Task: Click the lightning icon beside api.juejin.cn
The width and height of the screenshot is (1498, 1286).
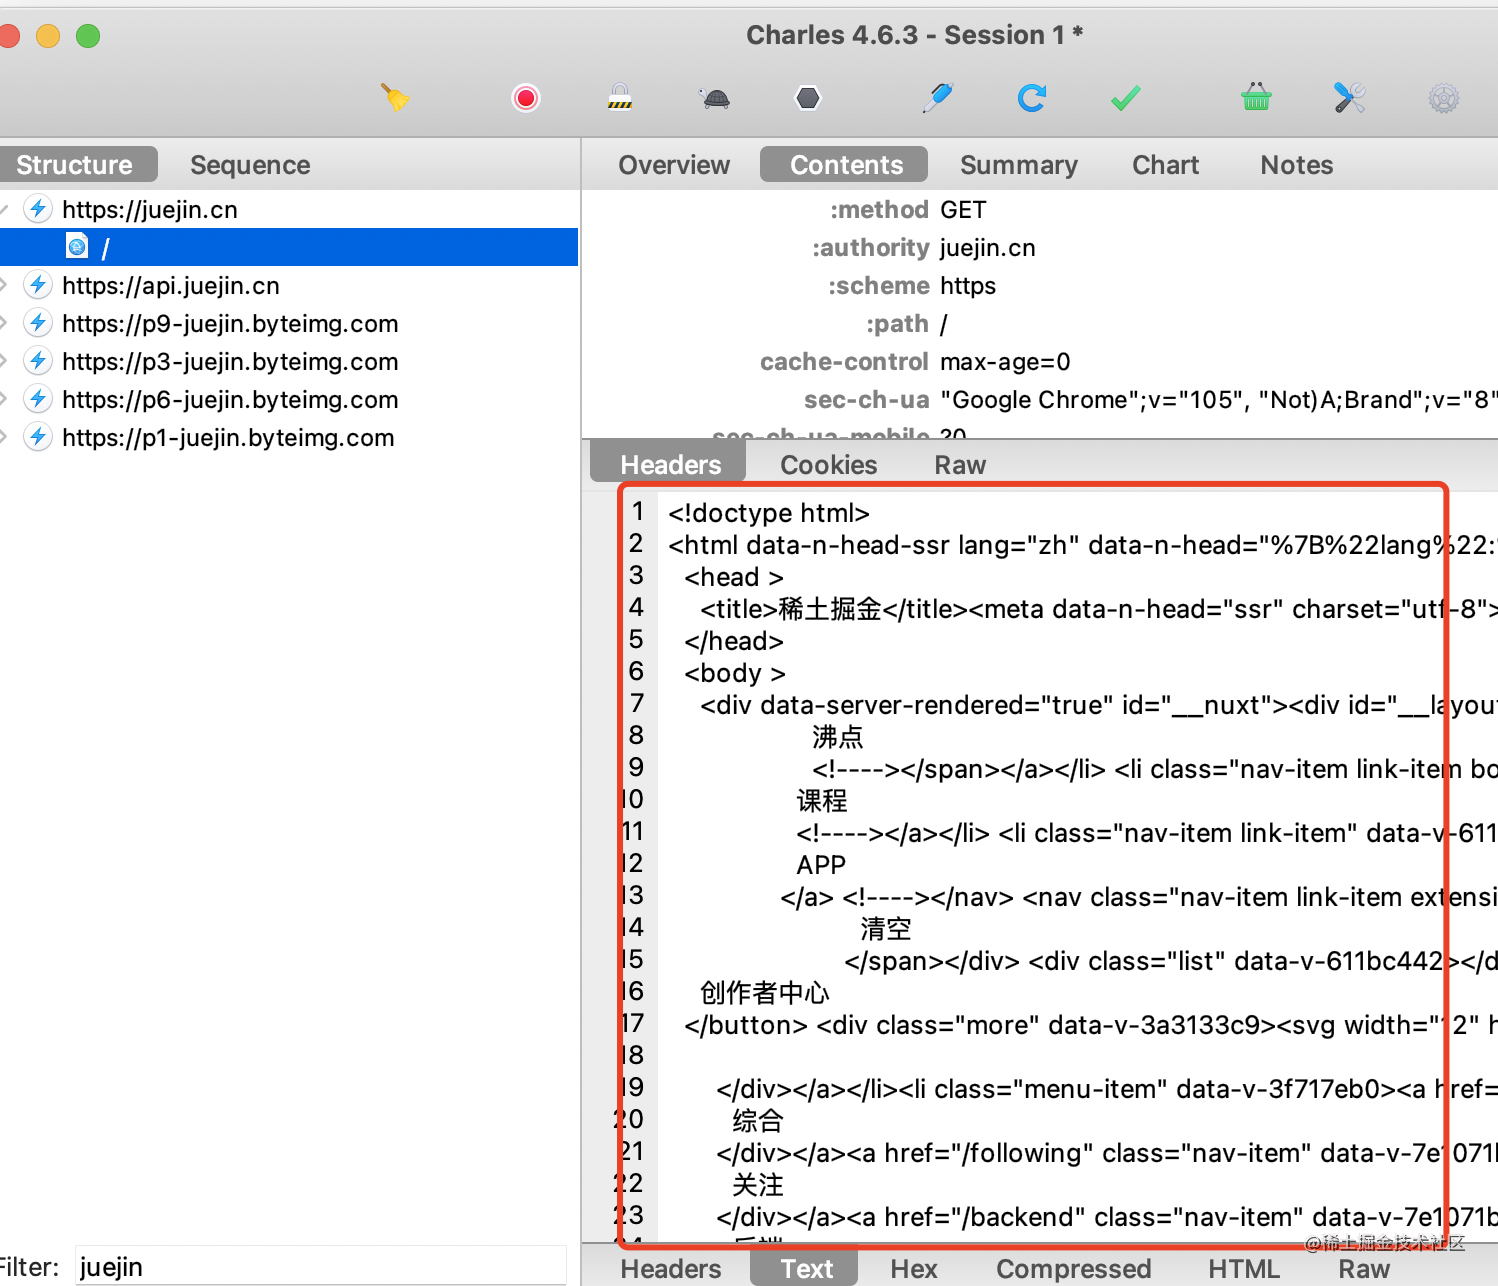Action: pos(38,285)
